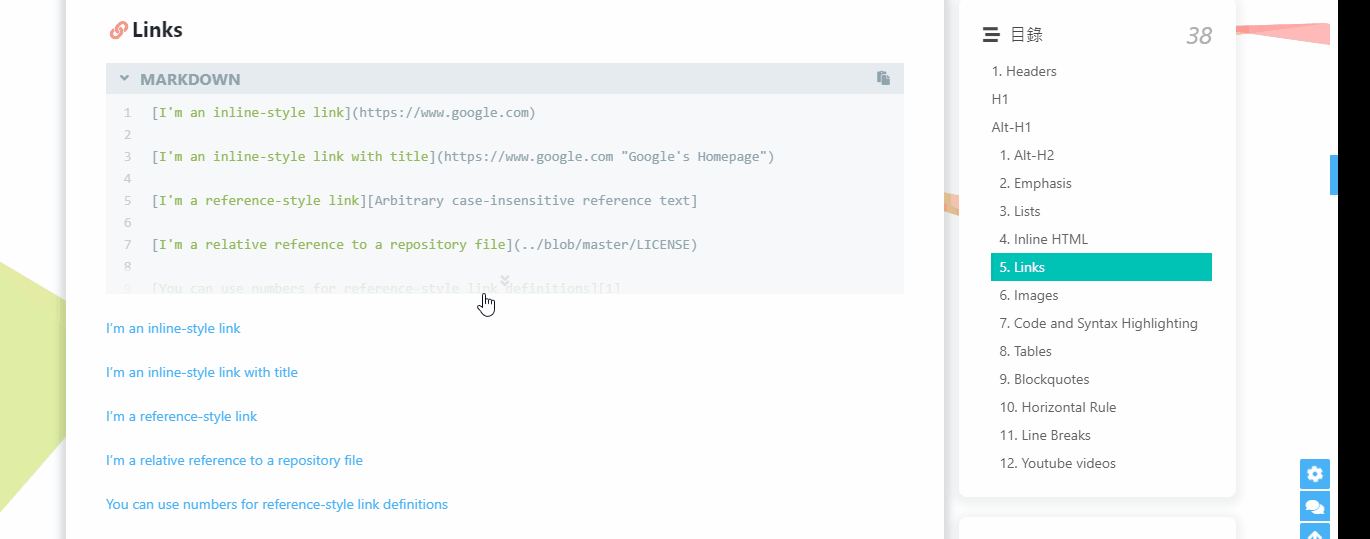Viewport: 1370px width, 539px height.
Task: Jump to "7. Code and Syntax Highlighting" section
Action: click(x=1098, y=323)
